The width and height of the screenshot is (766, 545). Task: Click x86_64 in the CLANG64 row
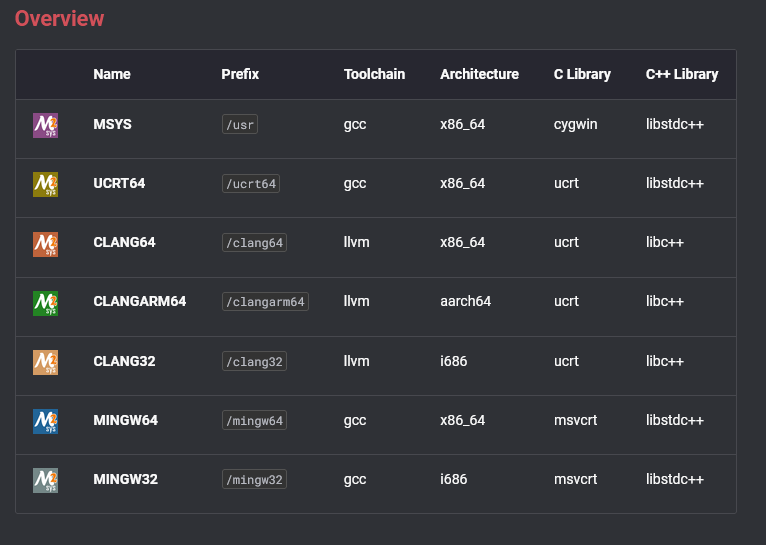462,243
